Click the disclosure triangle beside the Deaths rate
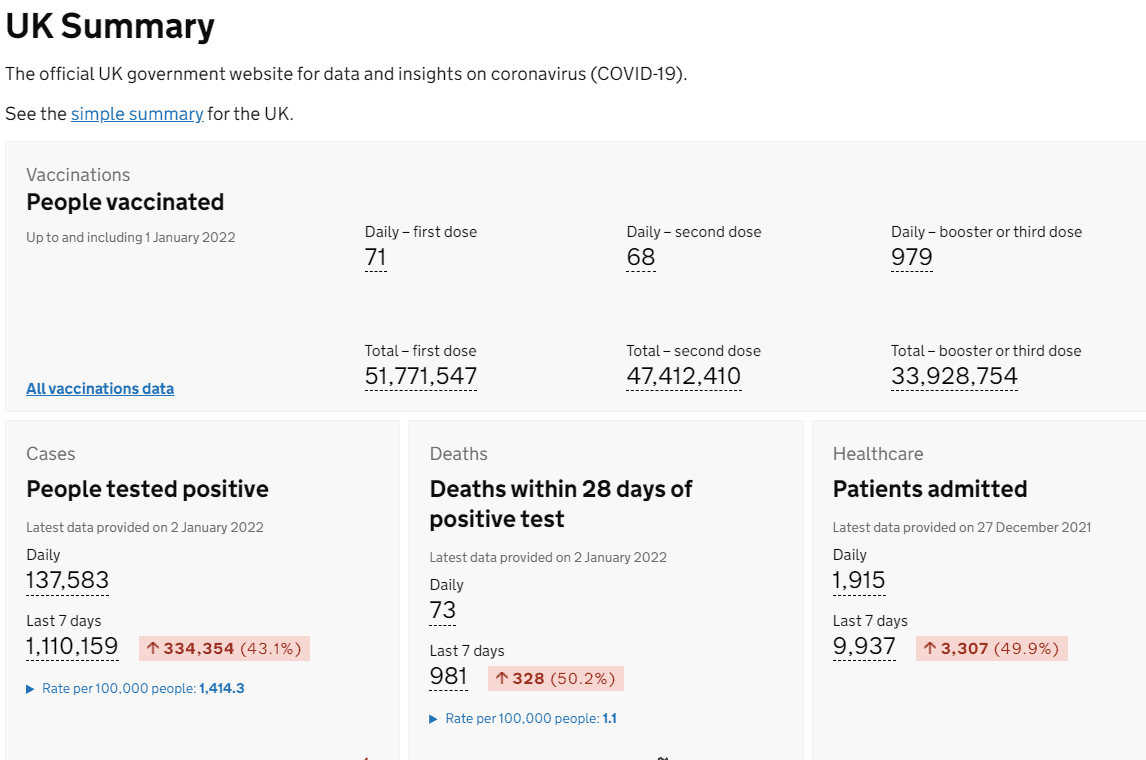 433,719
